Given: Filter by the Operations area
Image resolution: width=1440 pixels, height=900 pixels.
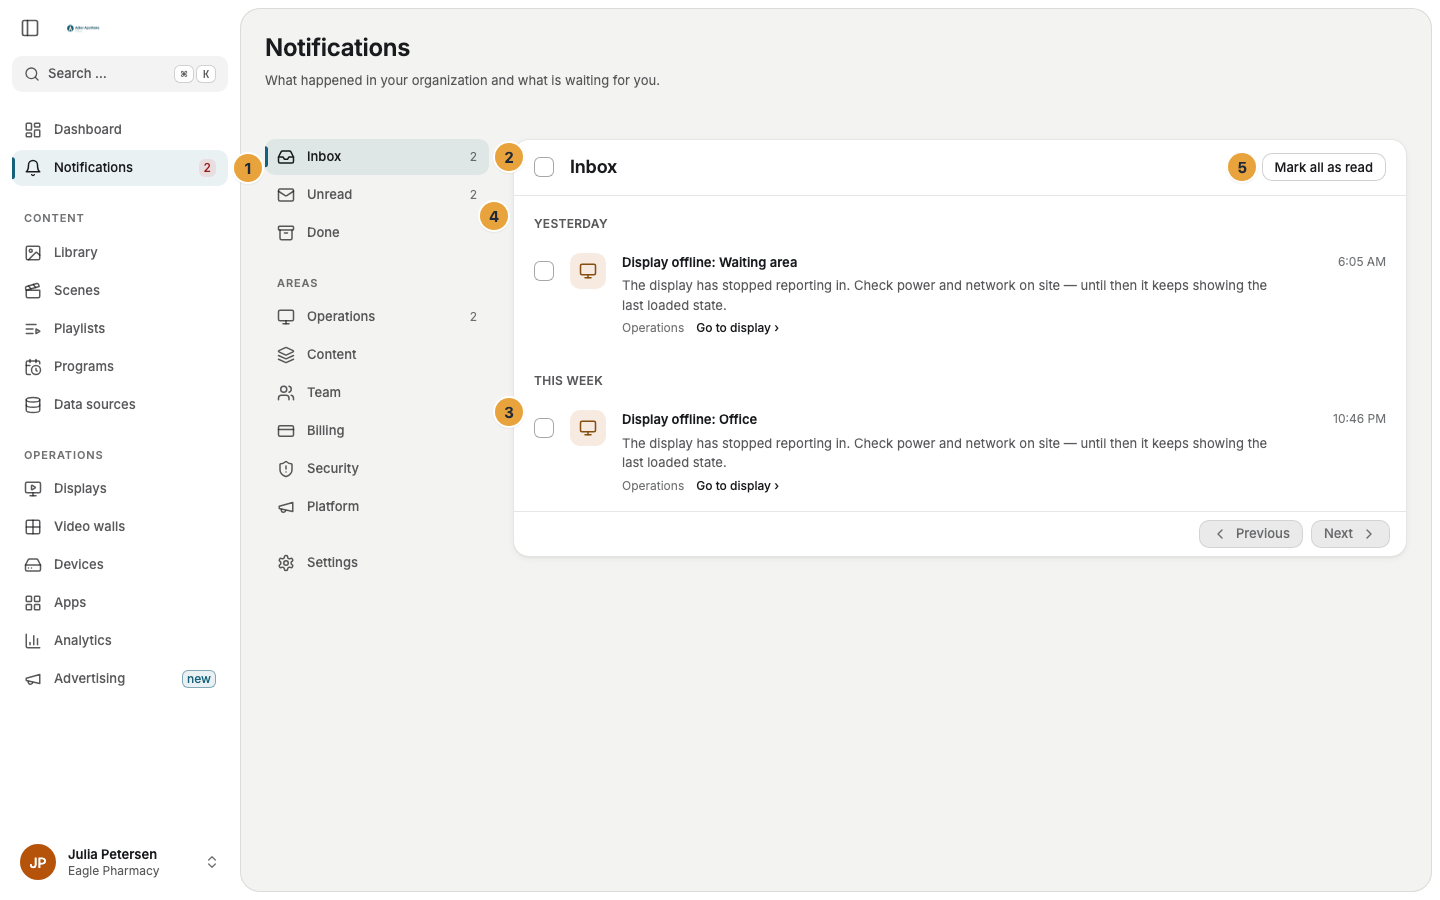Looking at the screenshot, I should 377,317.
